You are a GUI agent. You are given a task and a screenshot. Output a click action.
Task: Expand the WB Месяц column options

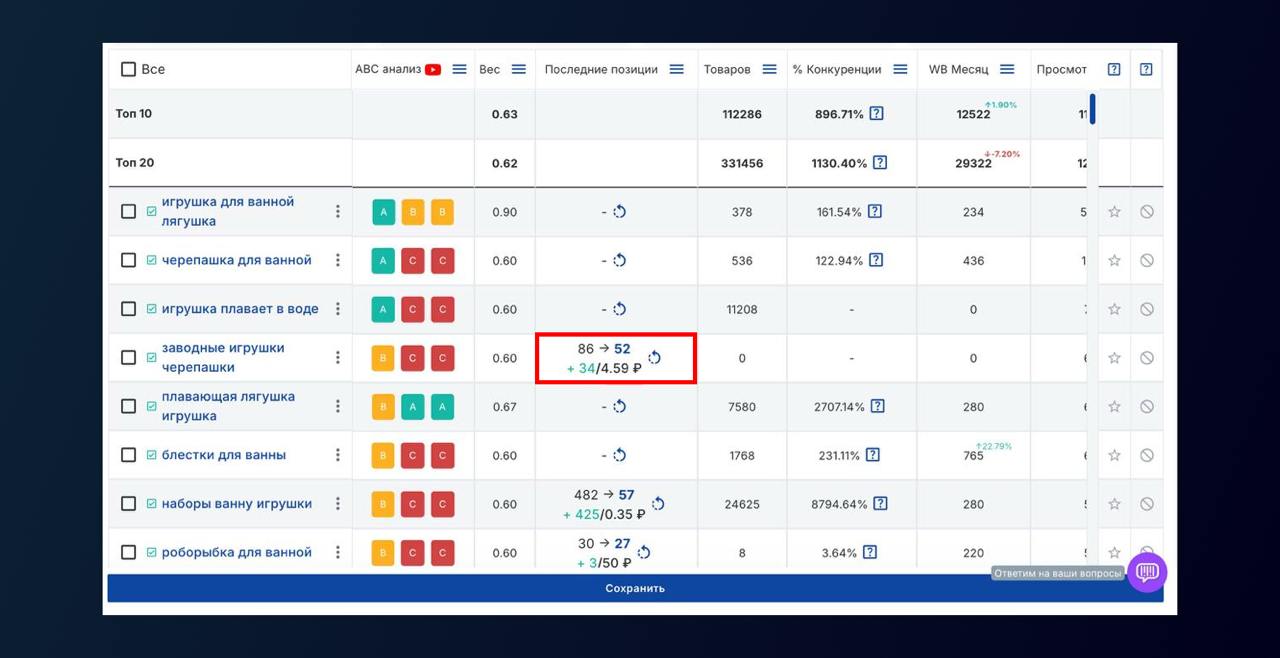pyautogui.click(x=1007, y=70)
